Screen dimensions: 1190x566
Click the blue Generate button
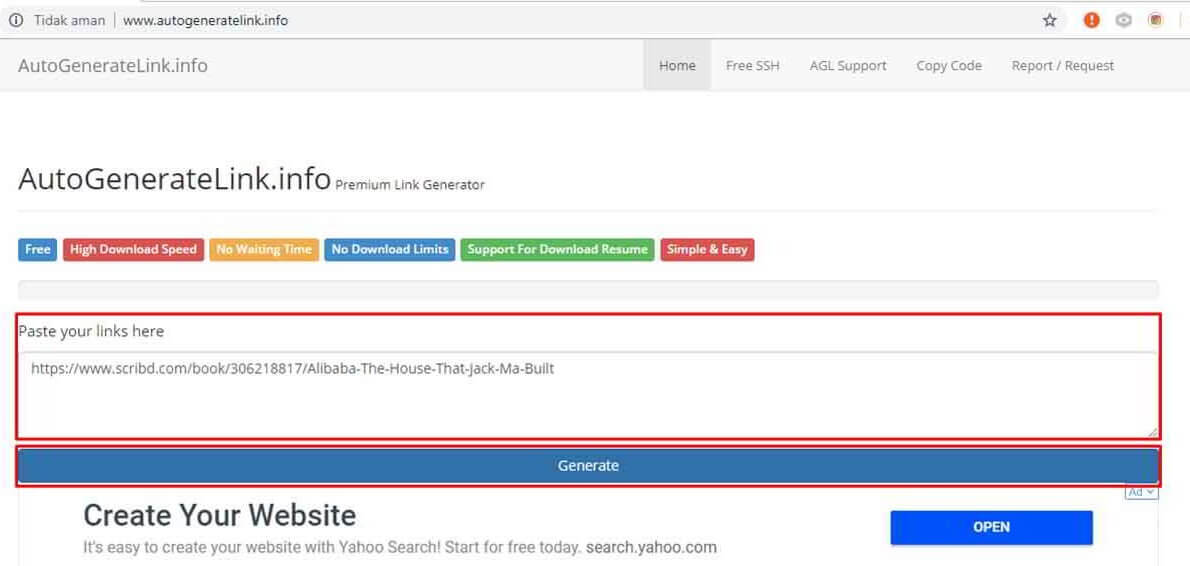click(x=588, y=466)
